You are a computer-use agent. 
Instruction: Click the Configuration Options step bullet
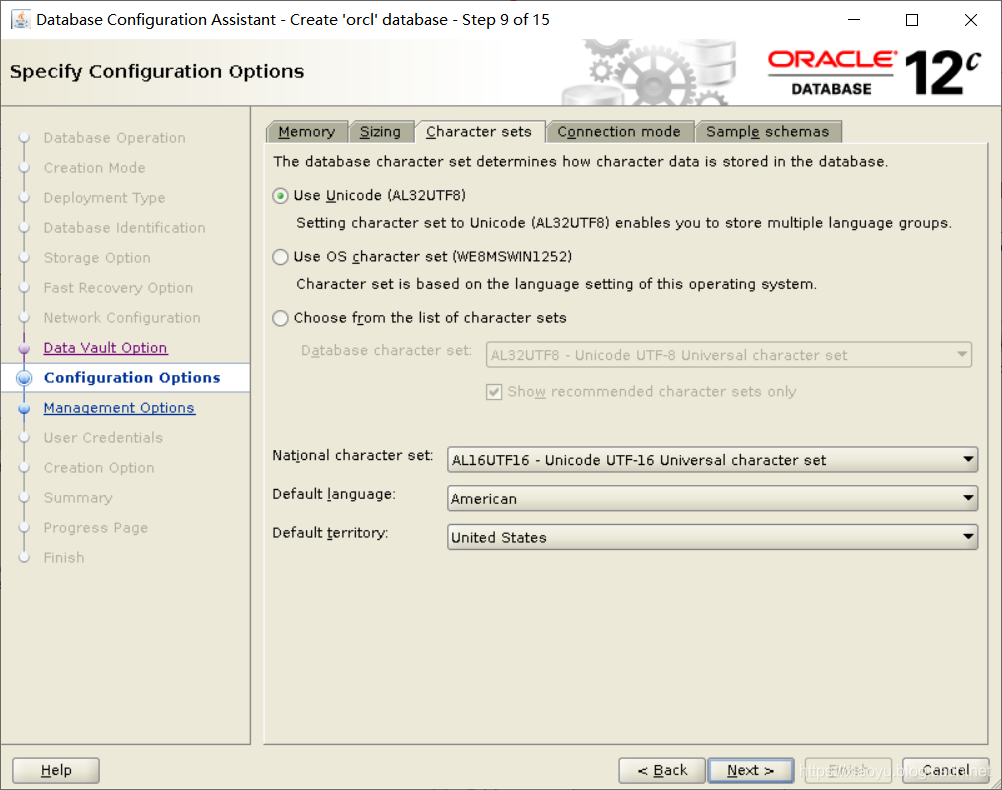click(x=24, y=378)
